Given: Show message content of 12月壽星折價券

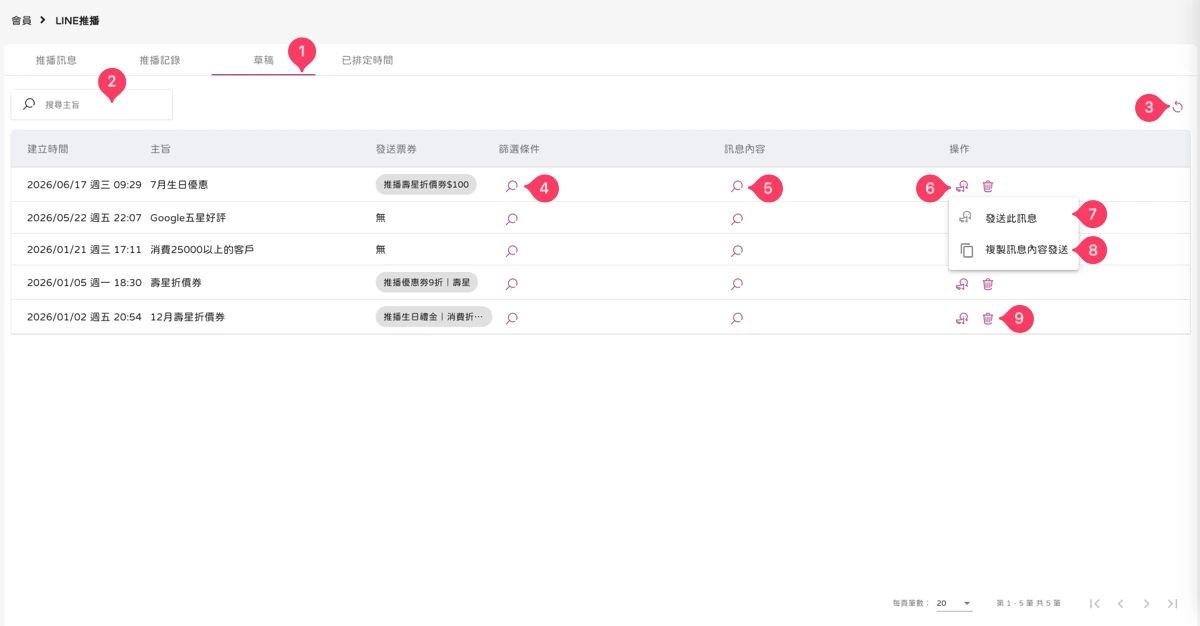Looking at the screenshot, I should pos(737,318).
